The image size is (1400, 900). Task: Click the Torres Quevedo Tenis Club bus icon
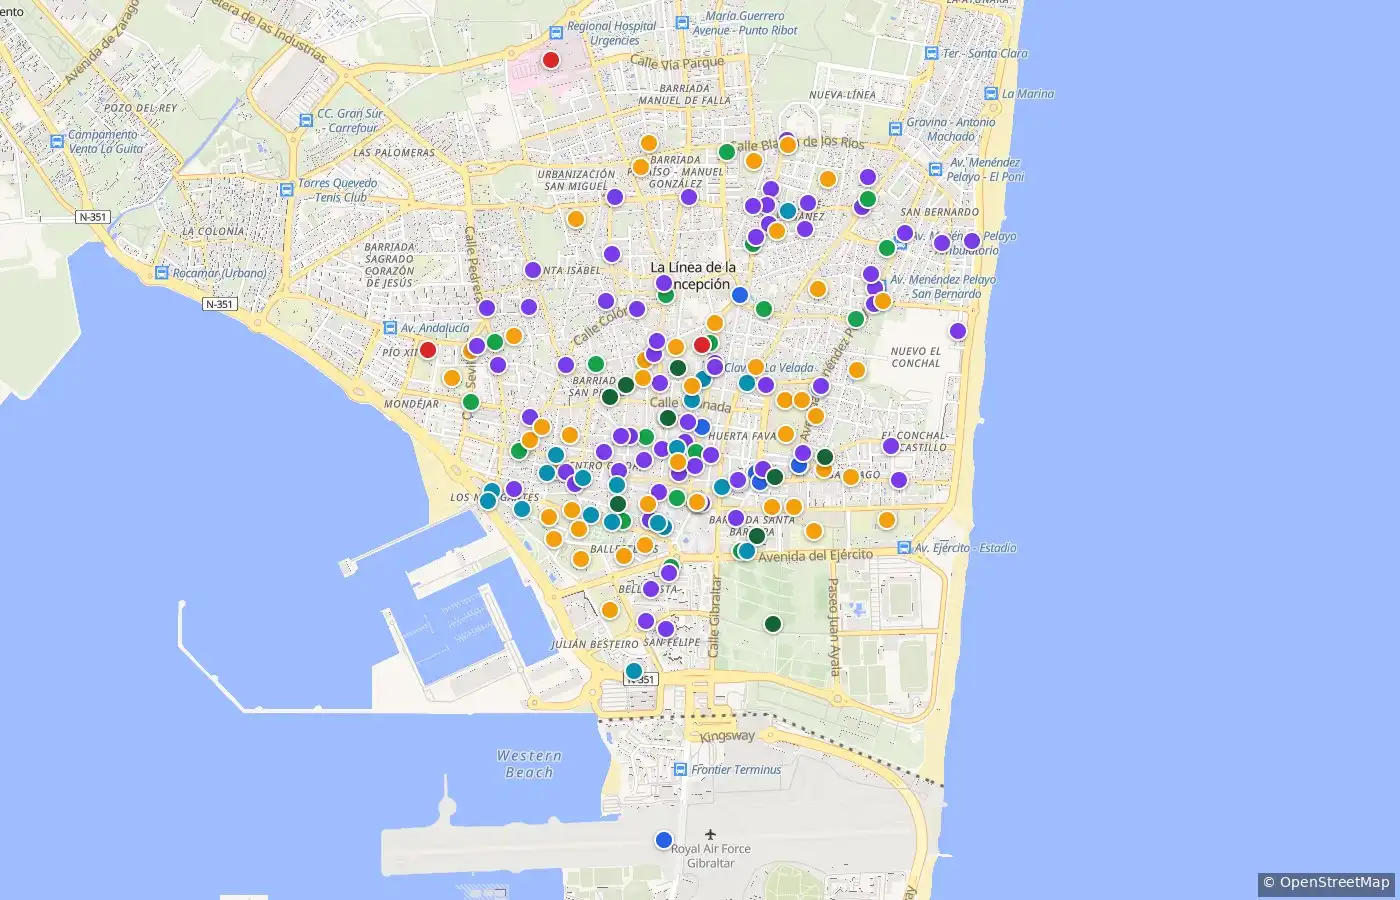(x=287, y=190)
